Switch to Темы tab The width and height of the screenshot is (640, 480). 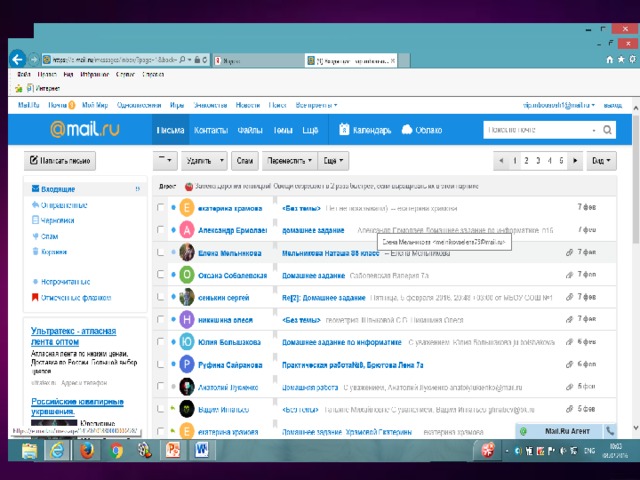[283, 130]
